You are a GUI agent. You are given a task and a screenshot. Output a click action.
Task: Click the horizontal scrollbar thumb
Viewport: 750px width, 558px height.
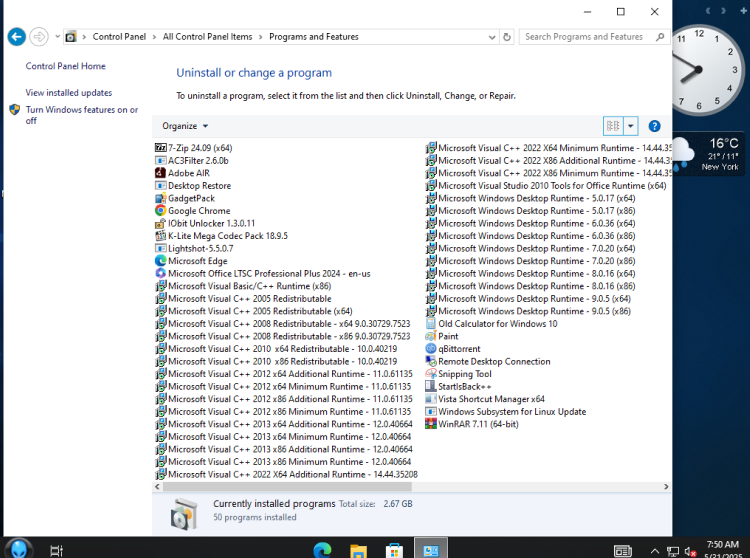287,487
